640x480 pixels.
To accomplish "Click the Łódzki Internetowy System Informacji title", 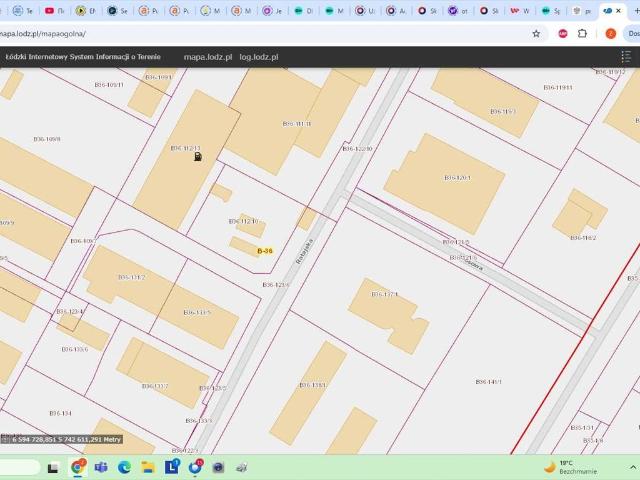I will pyautogui.click(x=82, y=58).
